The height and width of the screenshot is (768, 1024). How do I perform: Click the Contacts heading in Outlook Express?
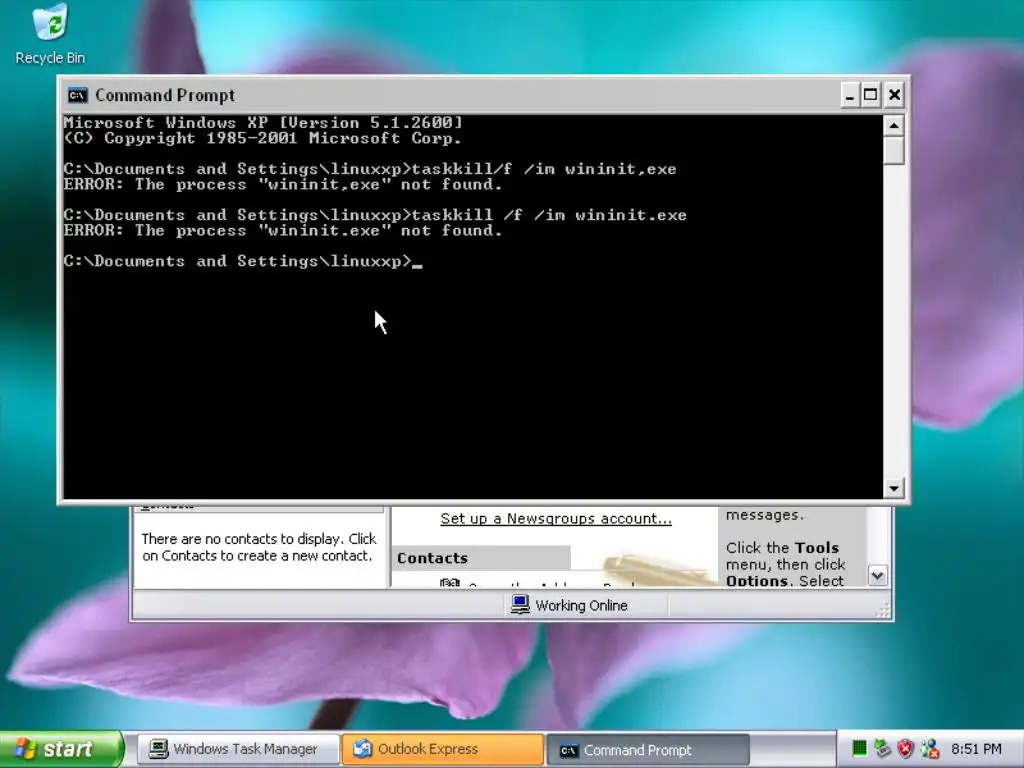[x=432, y=558]
